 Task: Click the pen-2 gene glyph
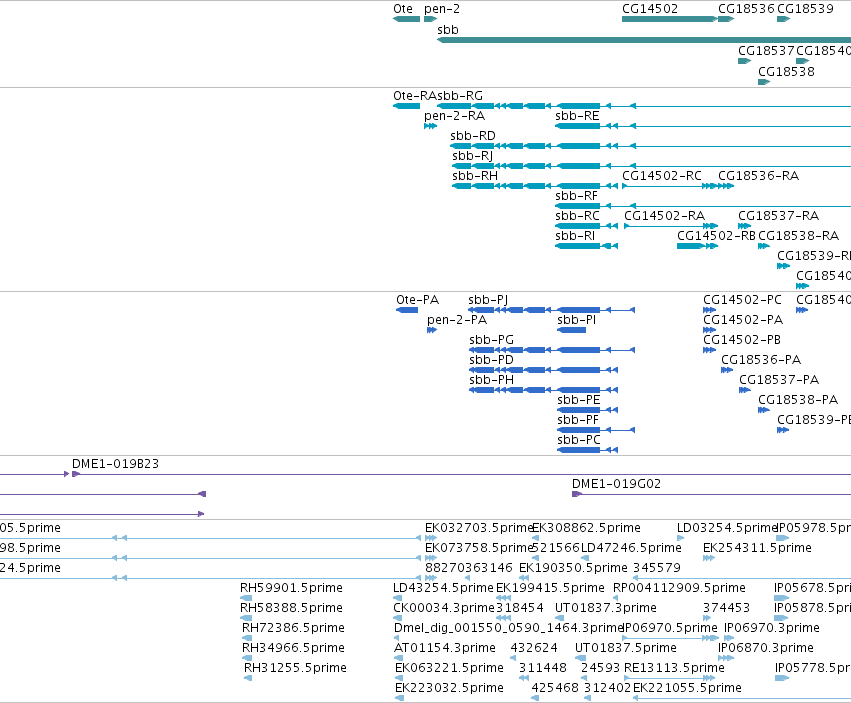(430, 19)
